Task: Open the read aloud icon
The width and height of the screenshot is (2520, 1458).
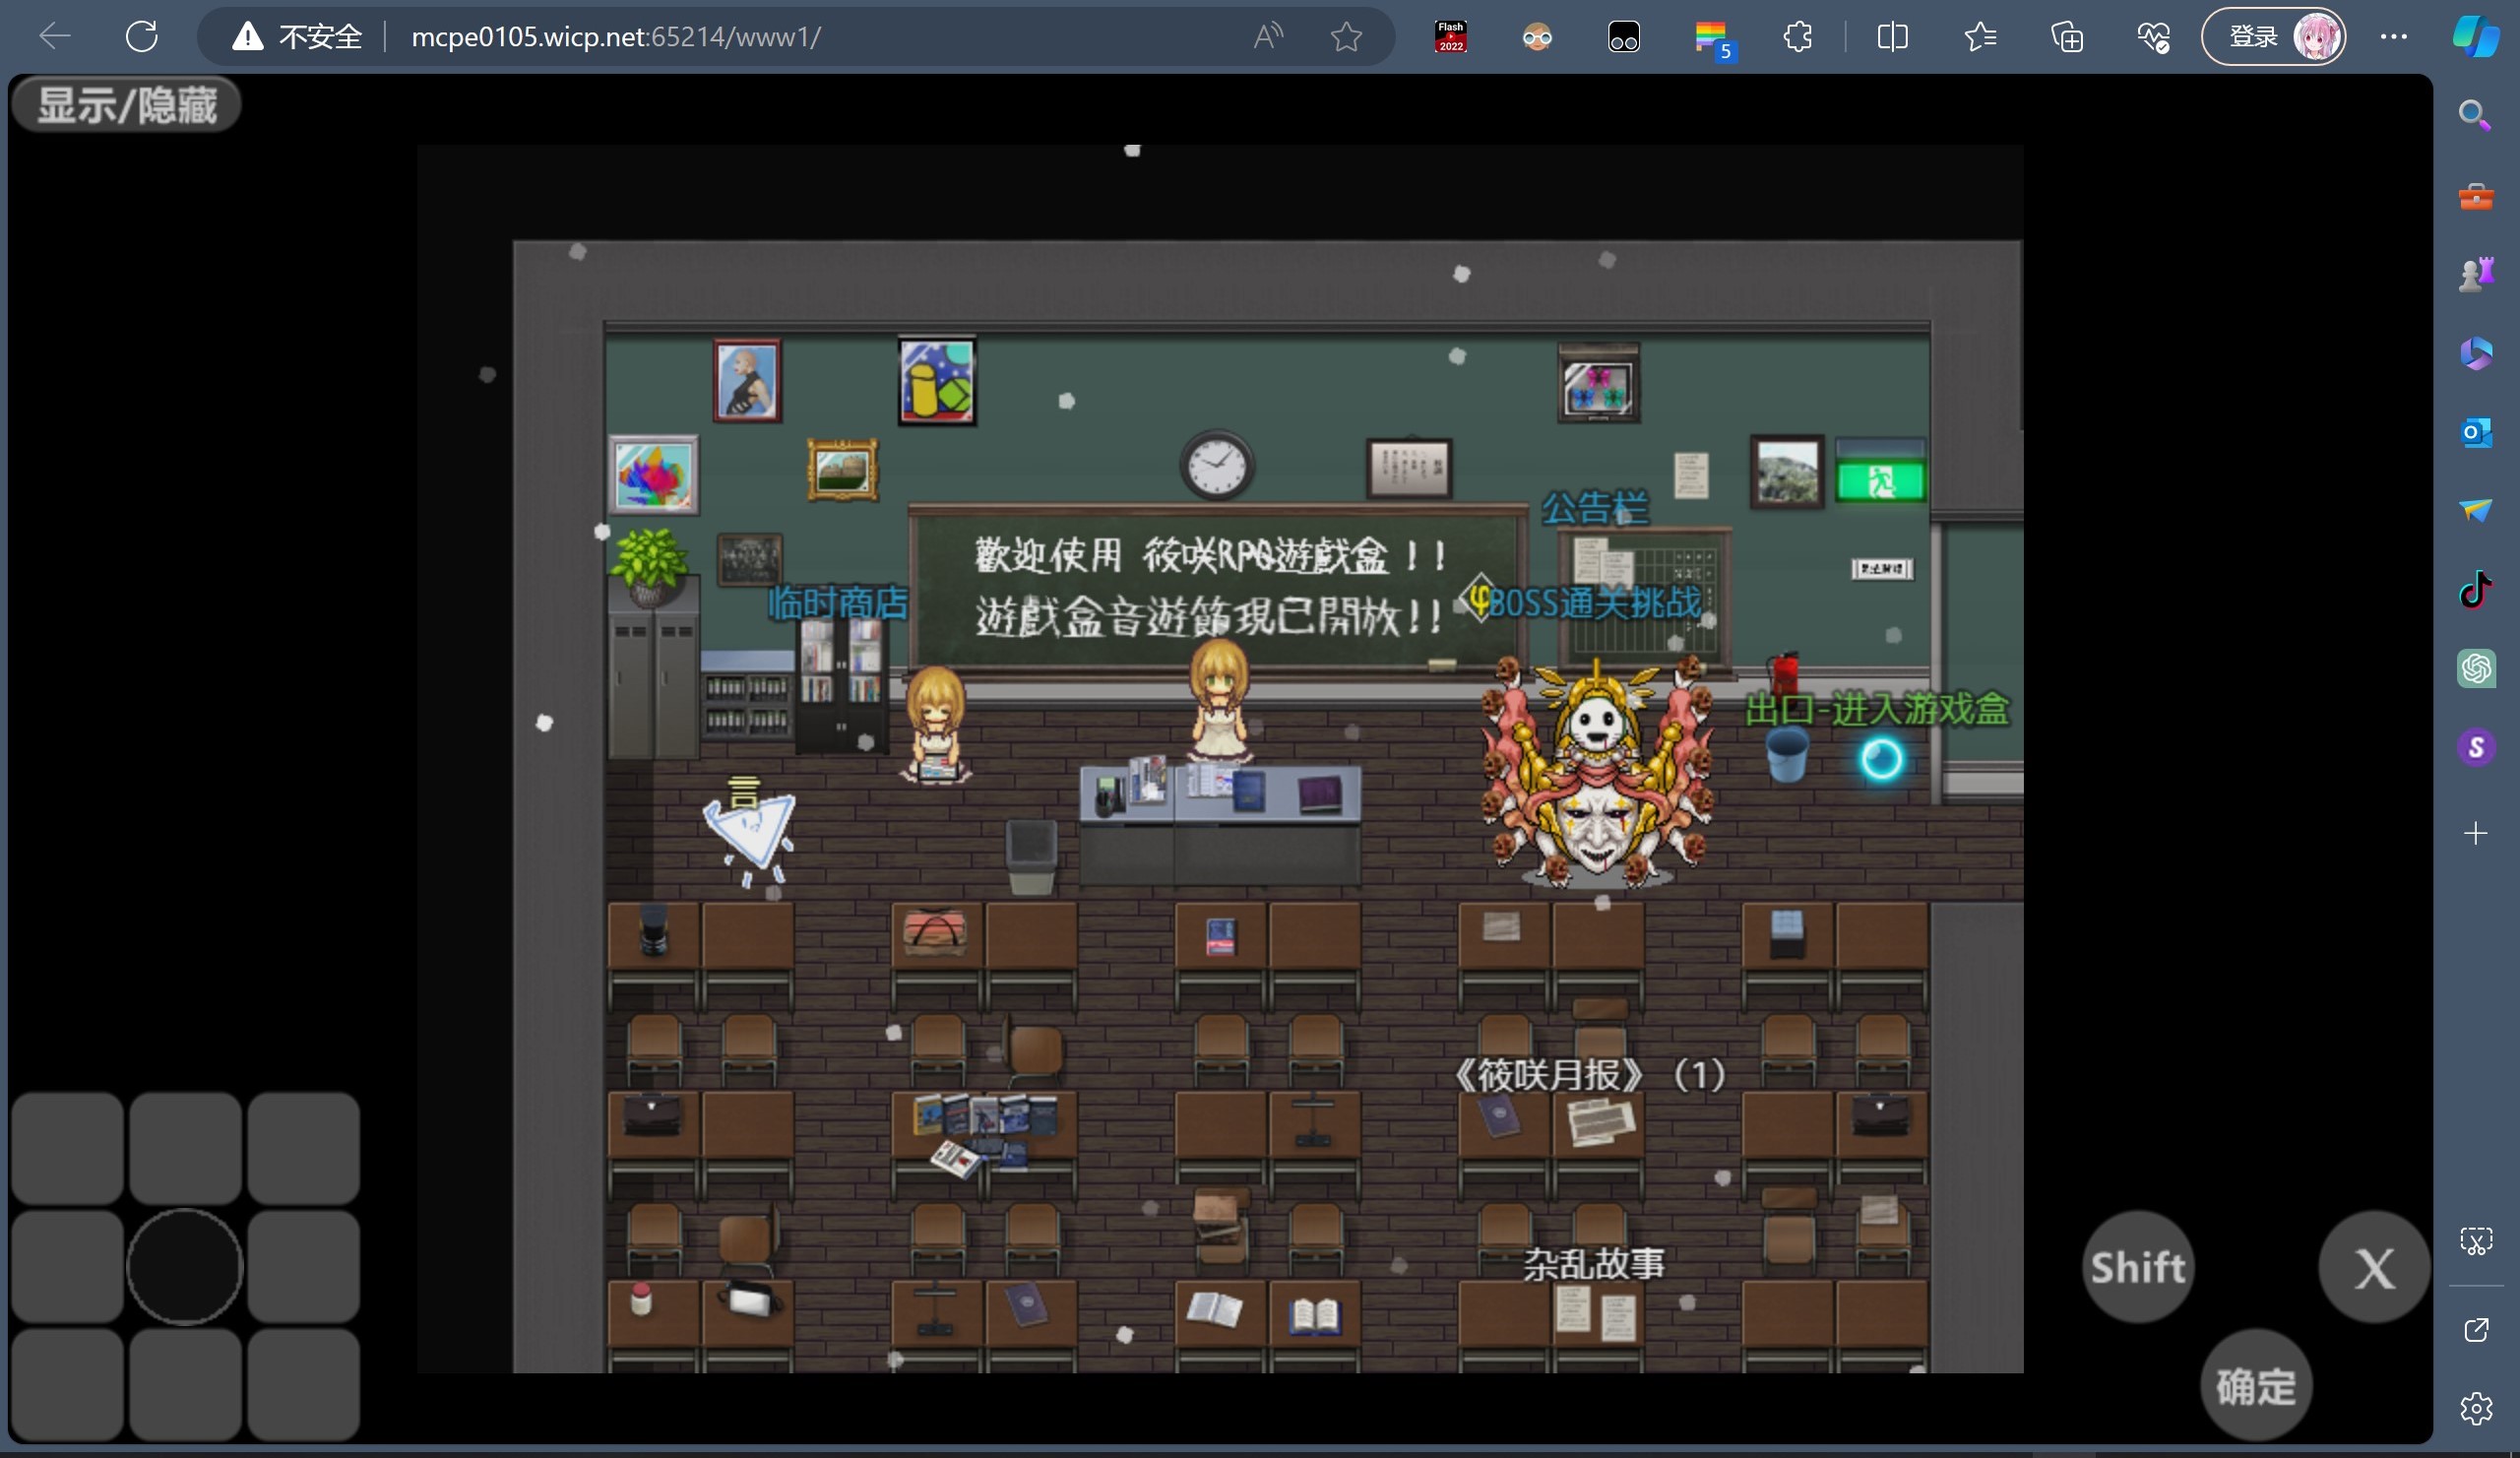Action: tap(1268, 37)
